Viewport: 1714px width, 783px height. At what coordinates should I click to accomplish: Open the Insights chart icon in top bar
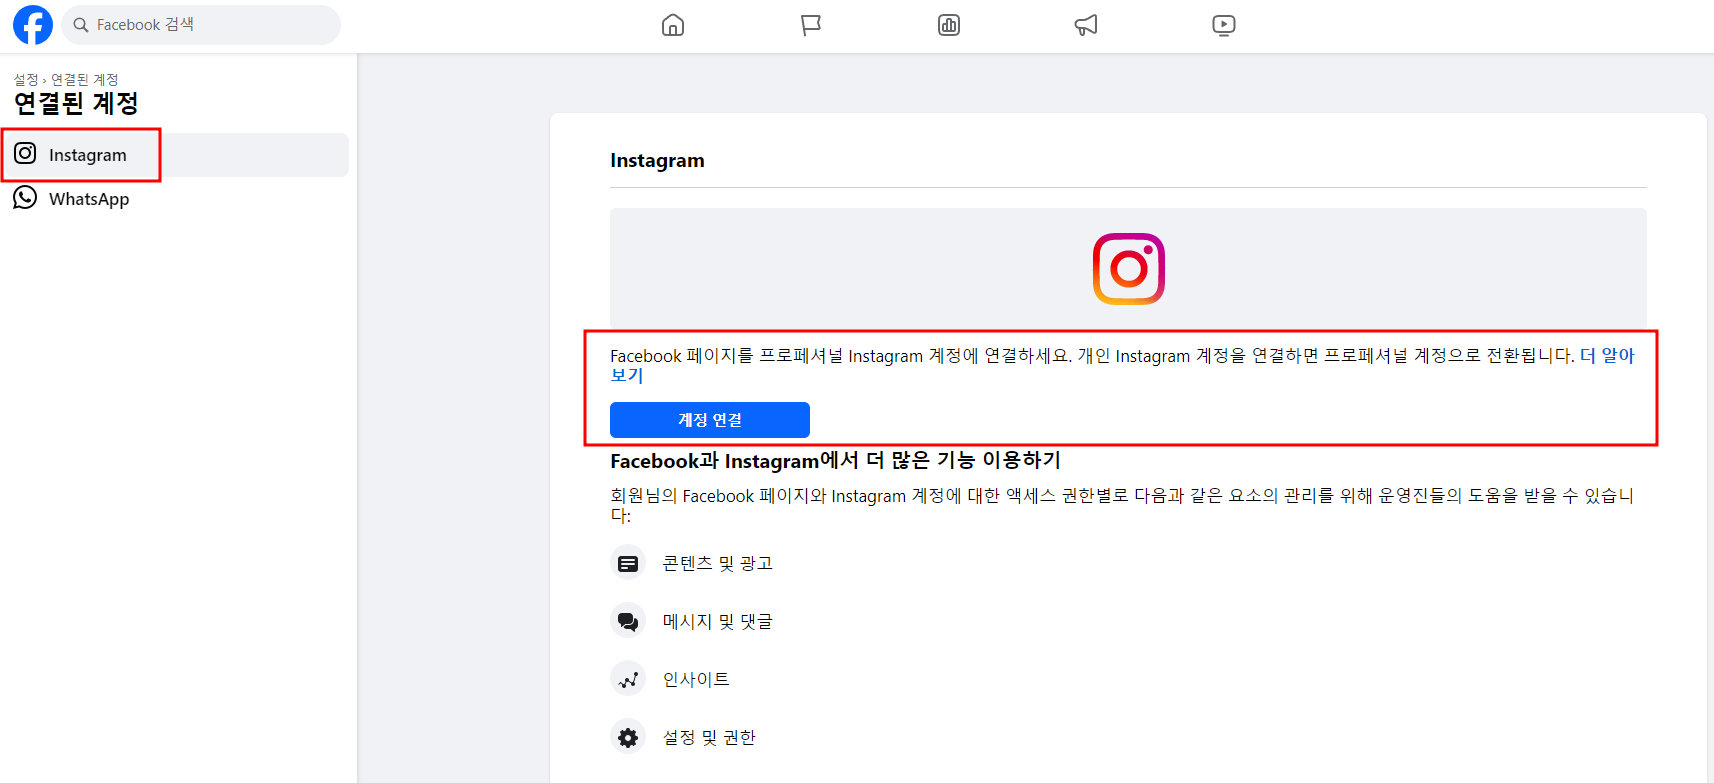[949, 25]
